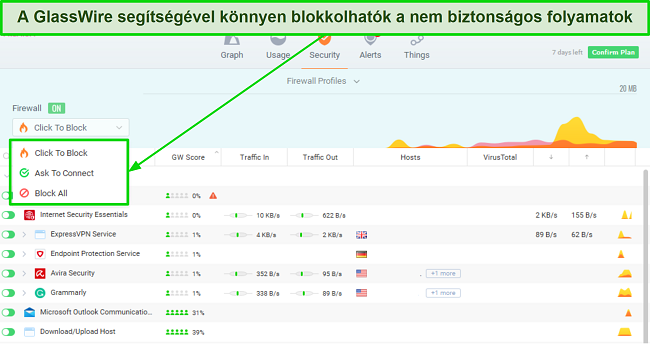Sort by download arrow column

click(x=551, y=157)
